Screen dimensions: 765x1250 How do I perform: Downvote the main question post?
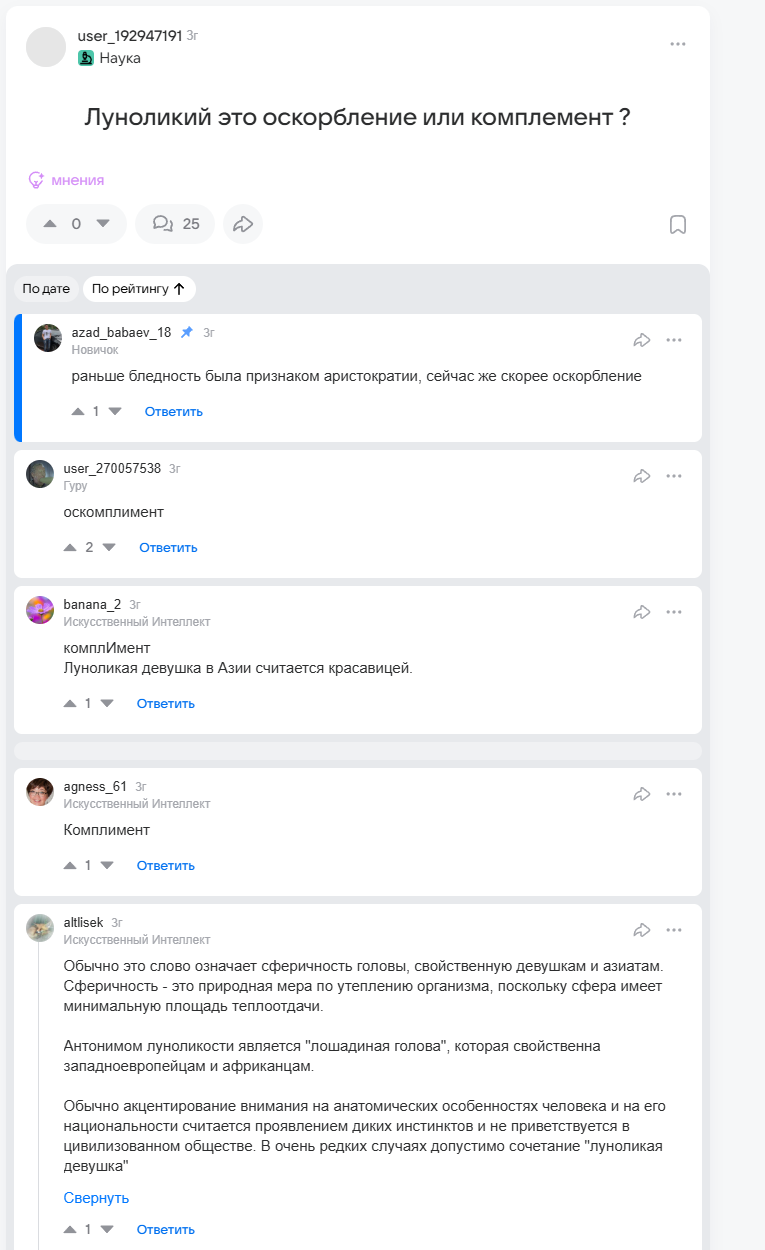coord(103,224)
